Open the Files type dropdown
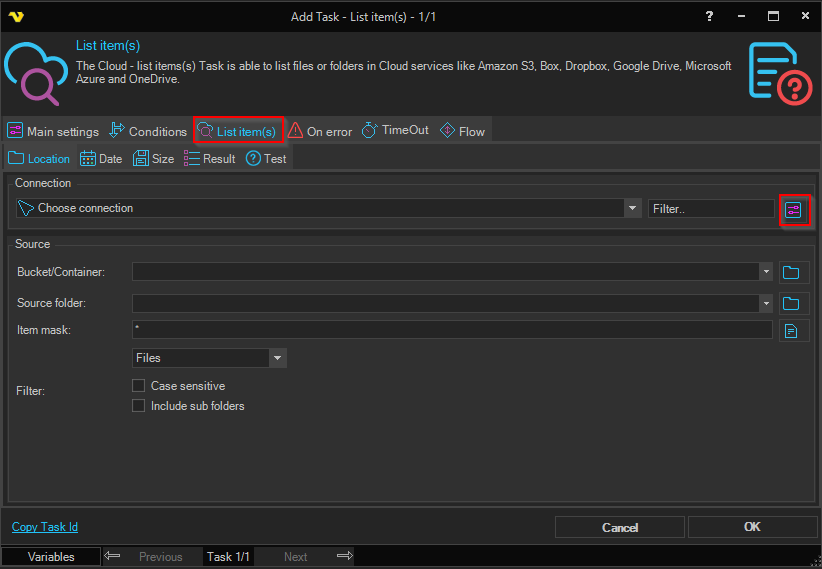Viewport: 822px width, 569px height. tap(277, 358)
